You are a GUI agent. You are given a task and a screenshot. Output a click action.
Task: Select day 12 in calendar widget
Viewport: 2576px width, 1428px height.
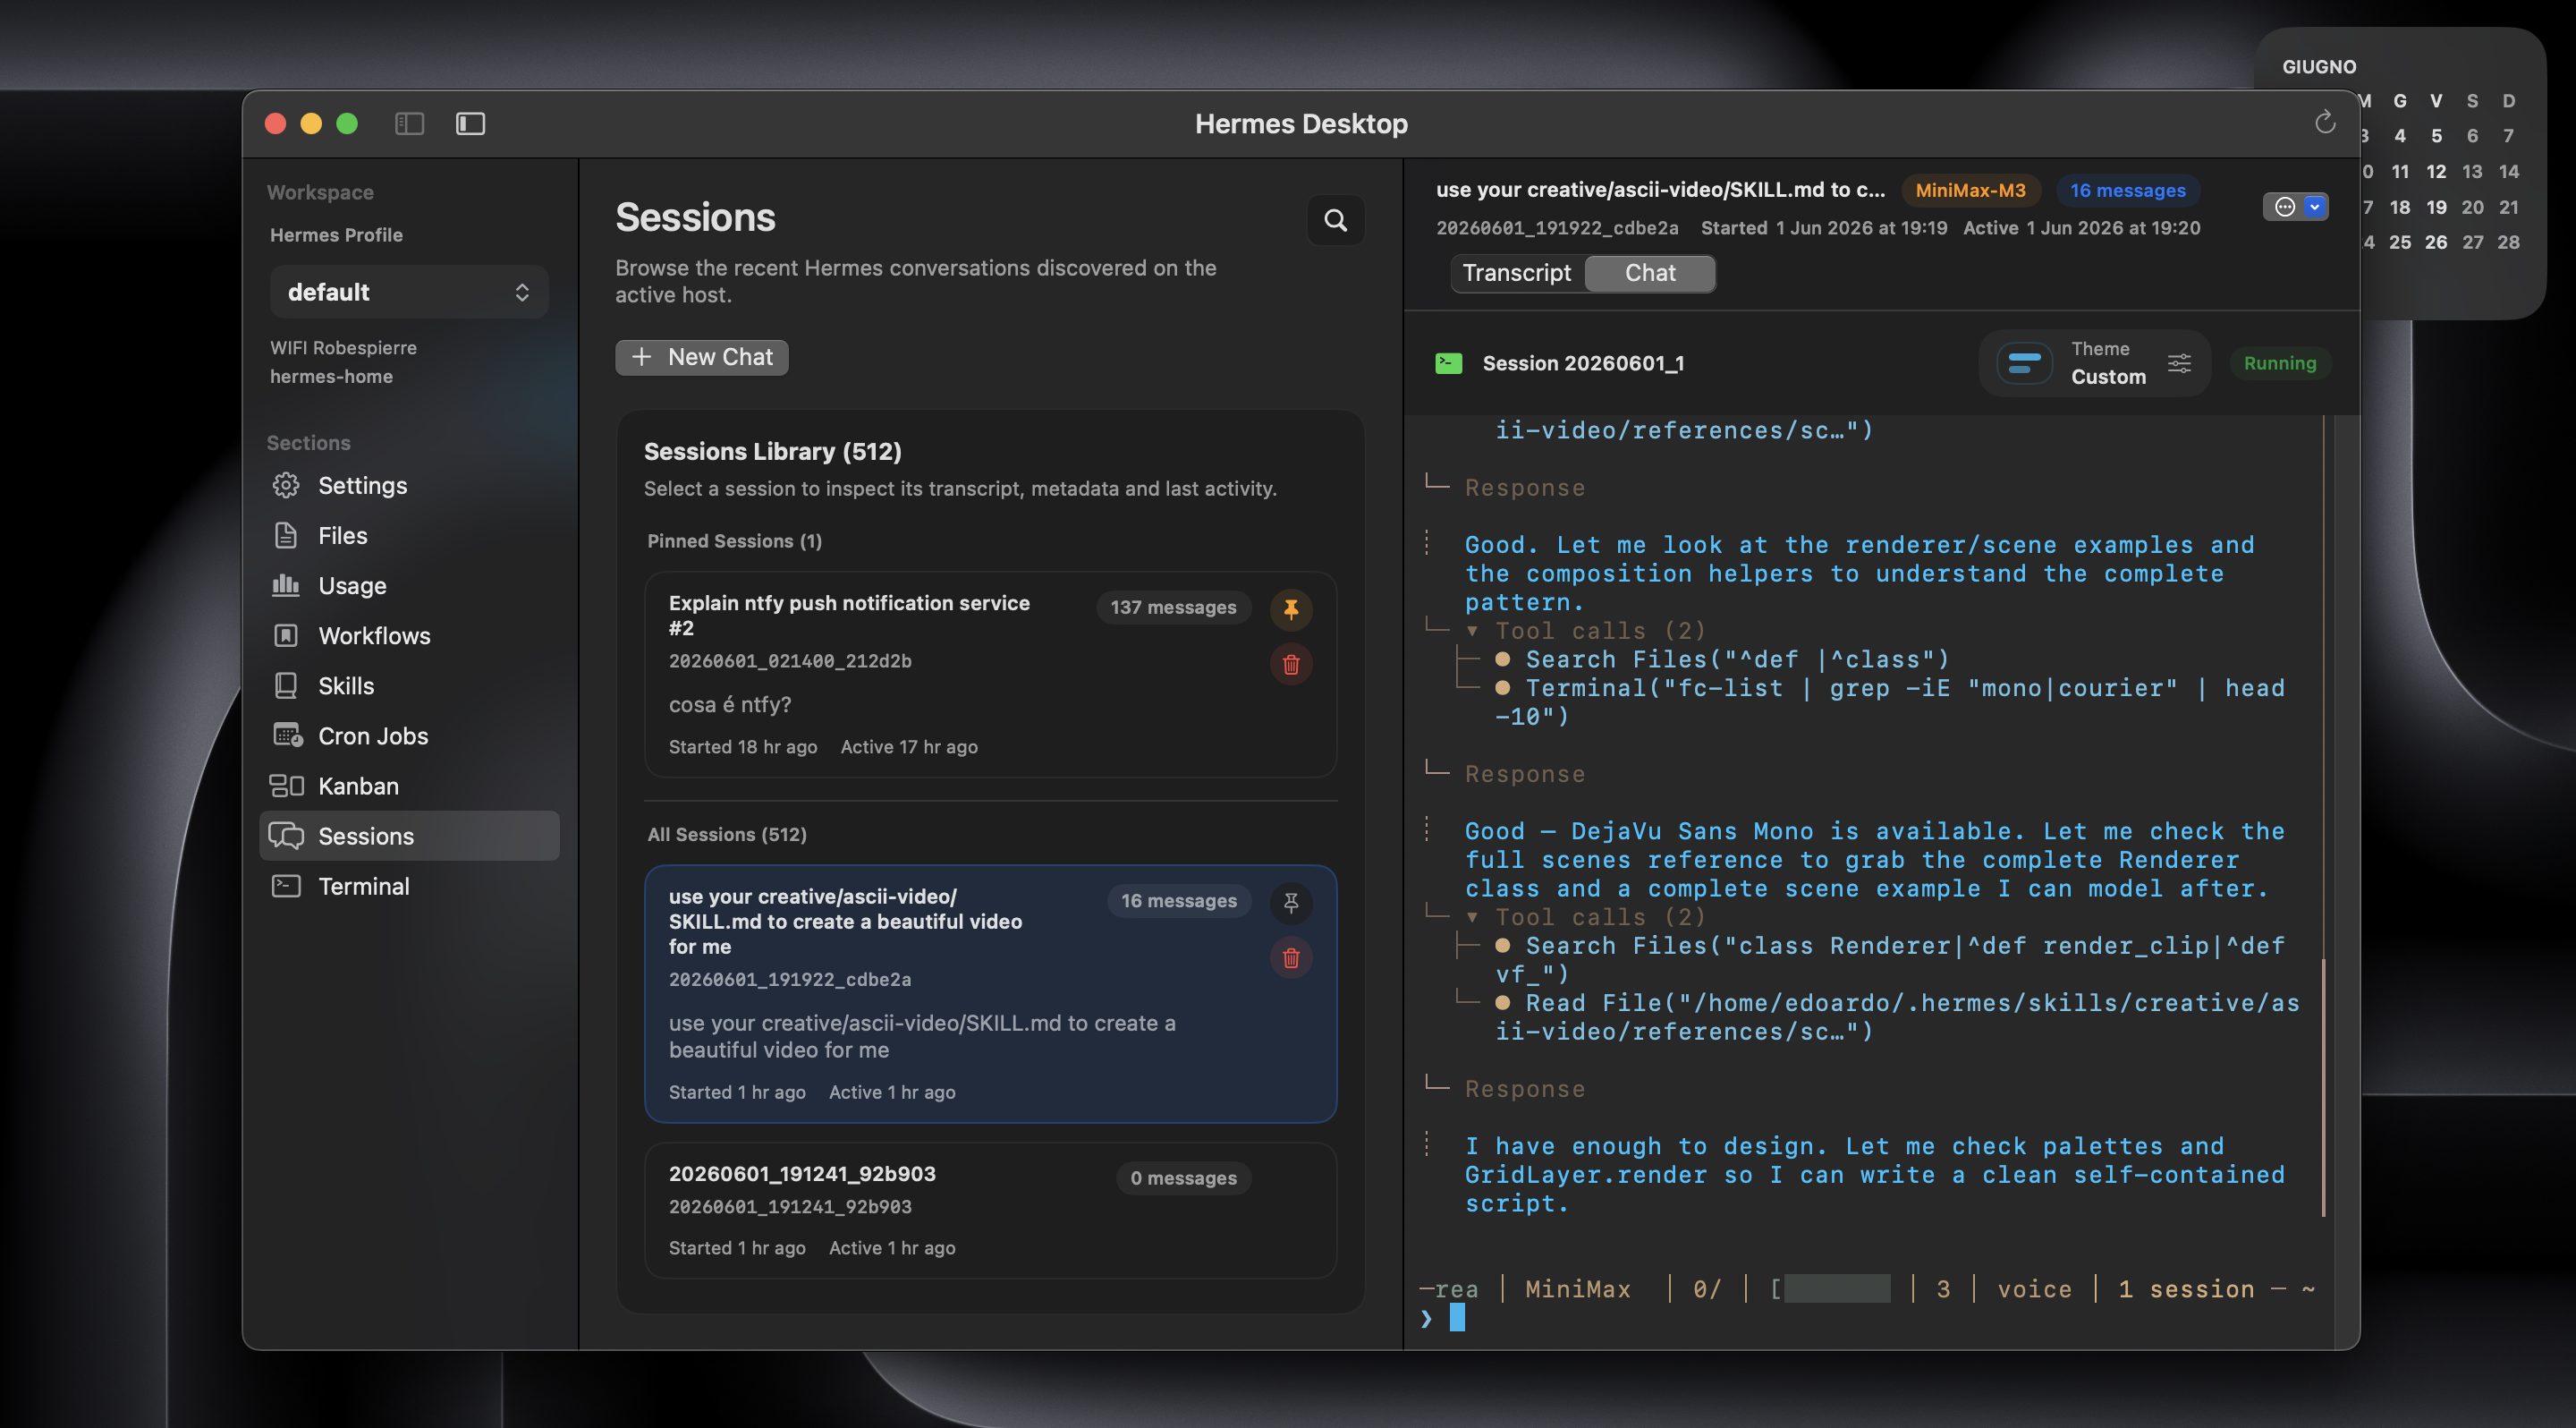click(x=2436, y=171)
